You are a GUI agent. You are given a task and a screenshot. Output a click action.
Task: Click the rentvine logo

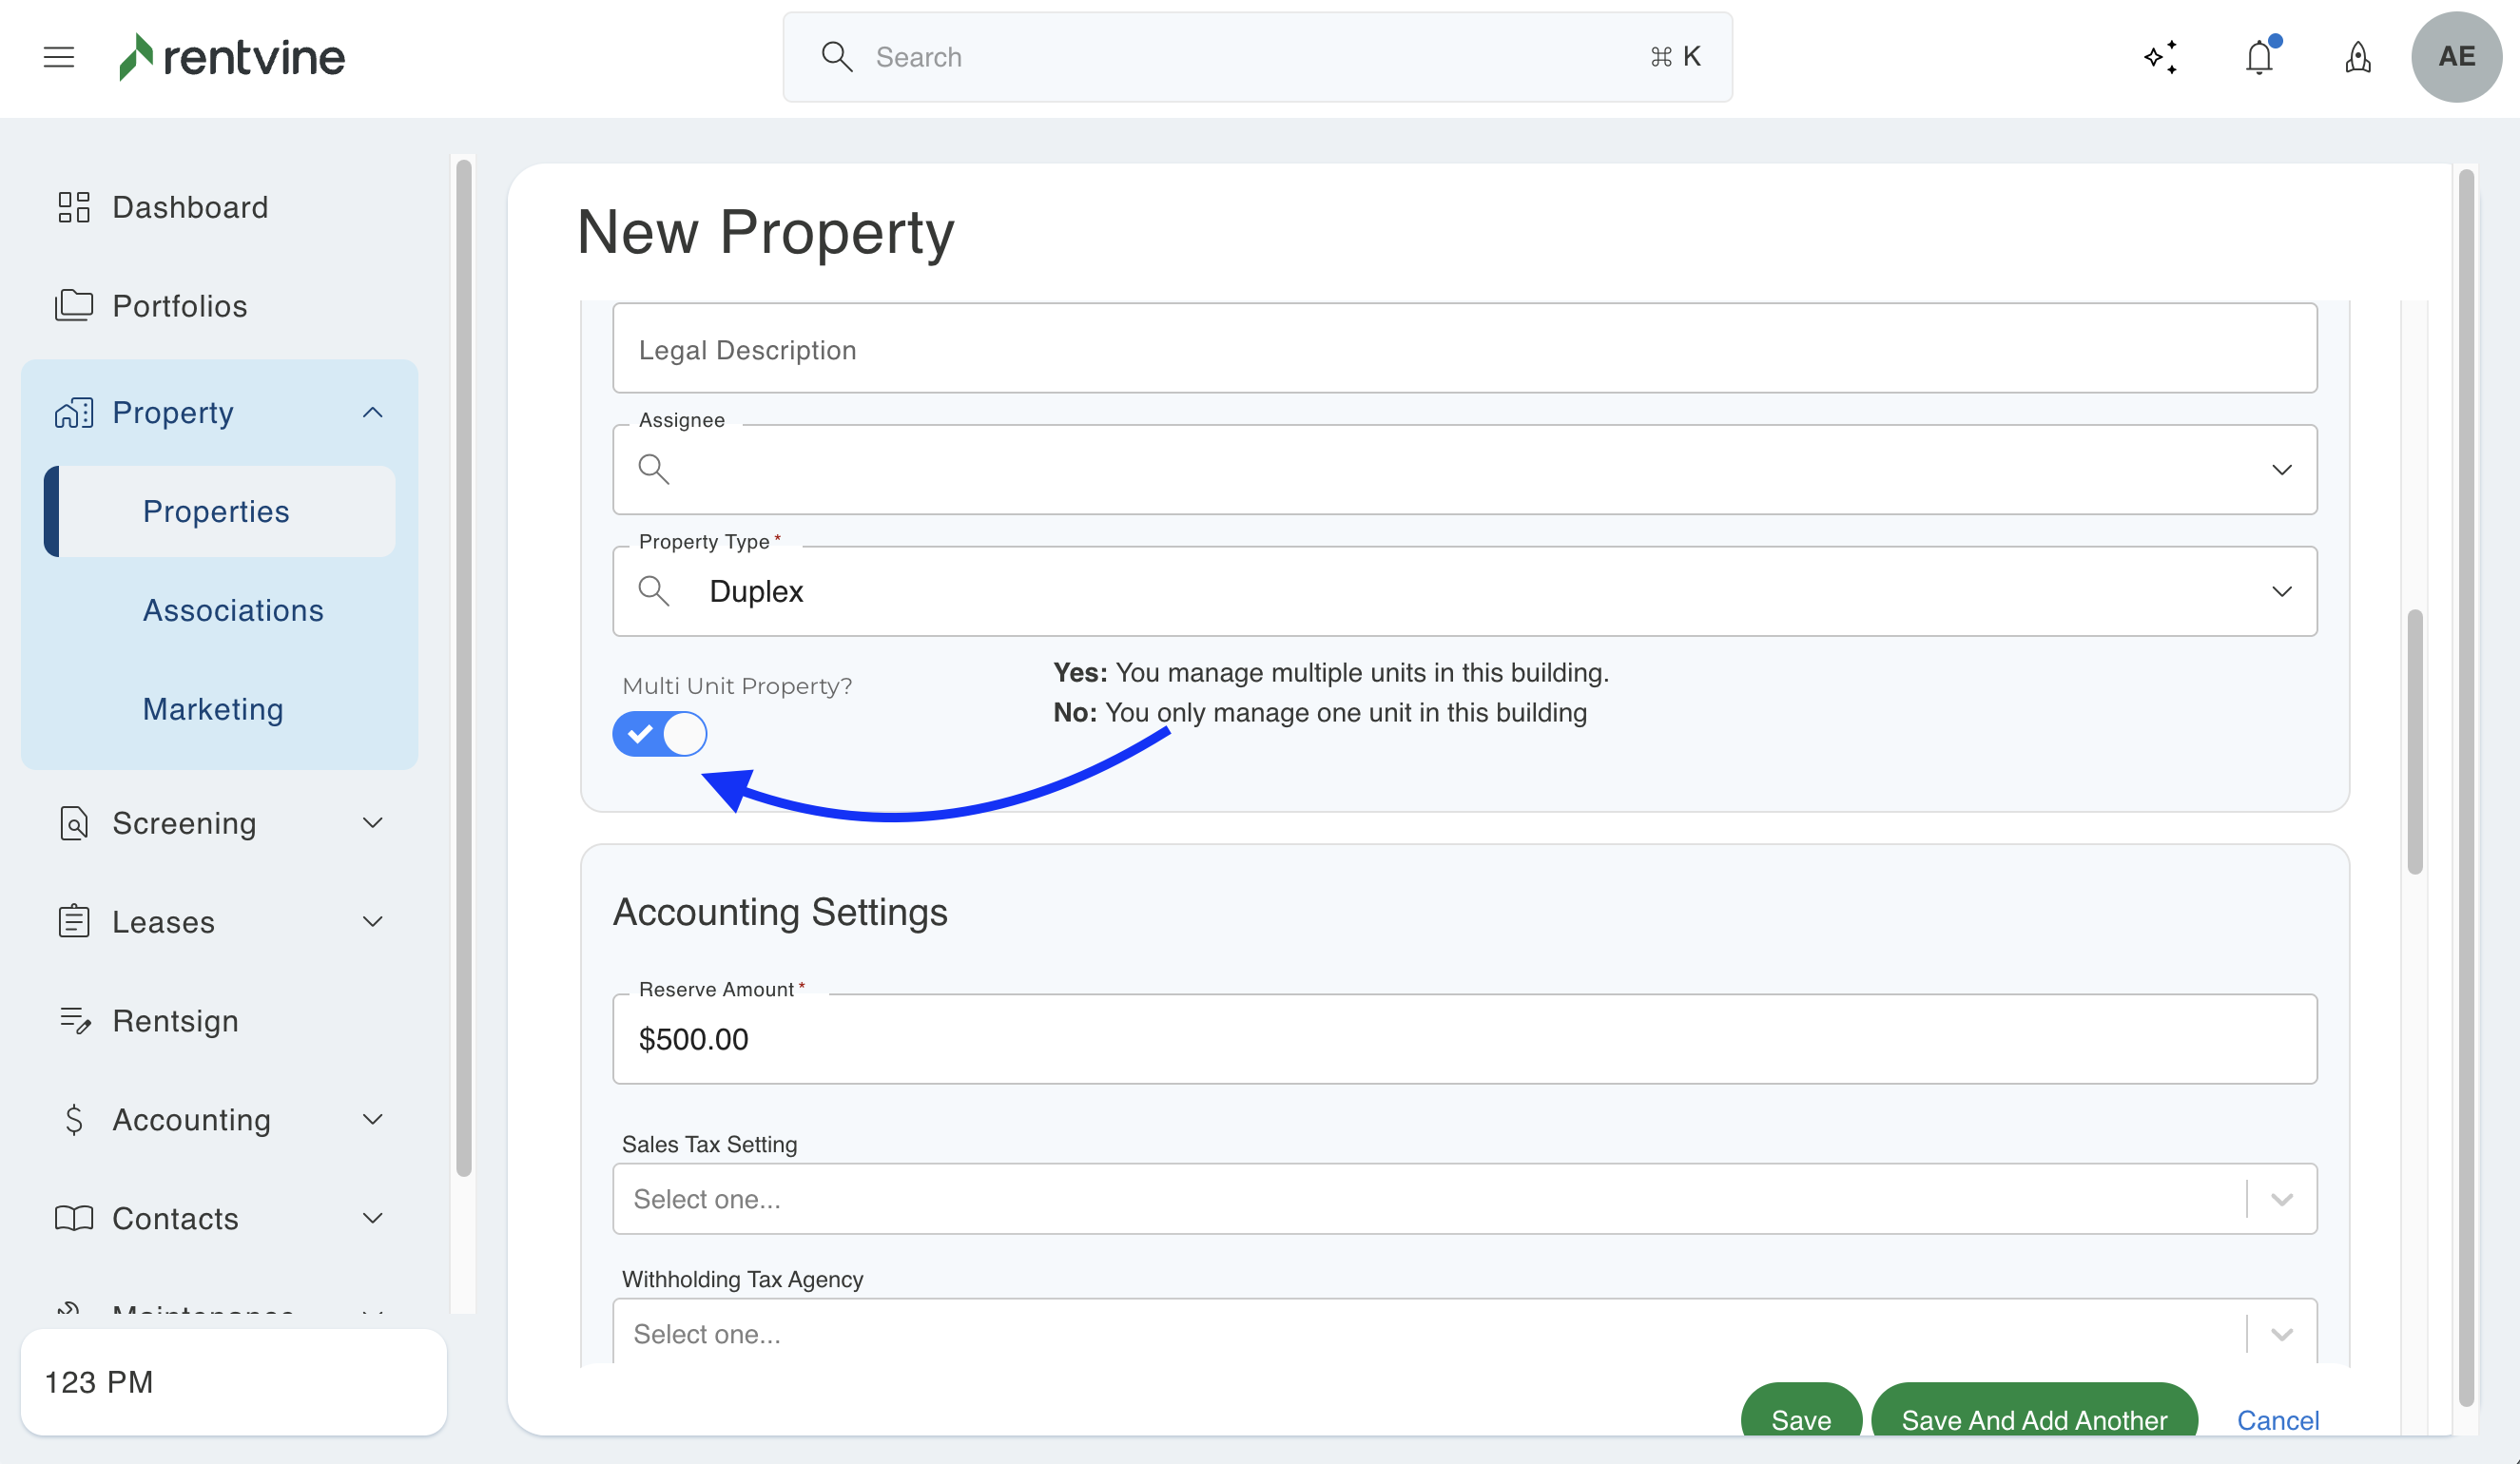[232, 57]
